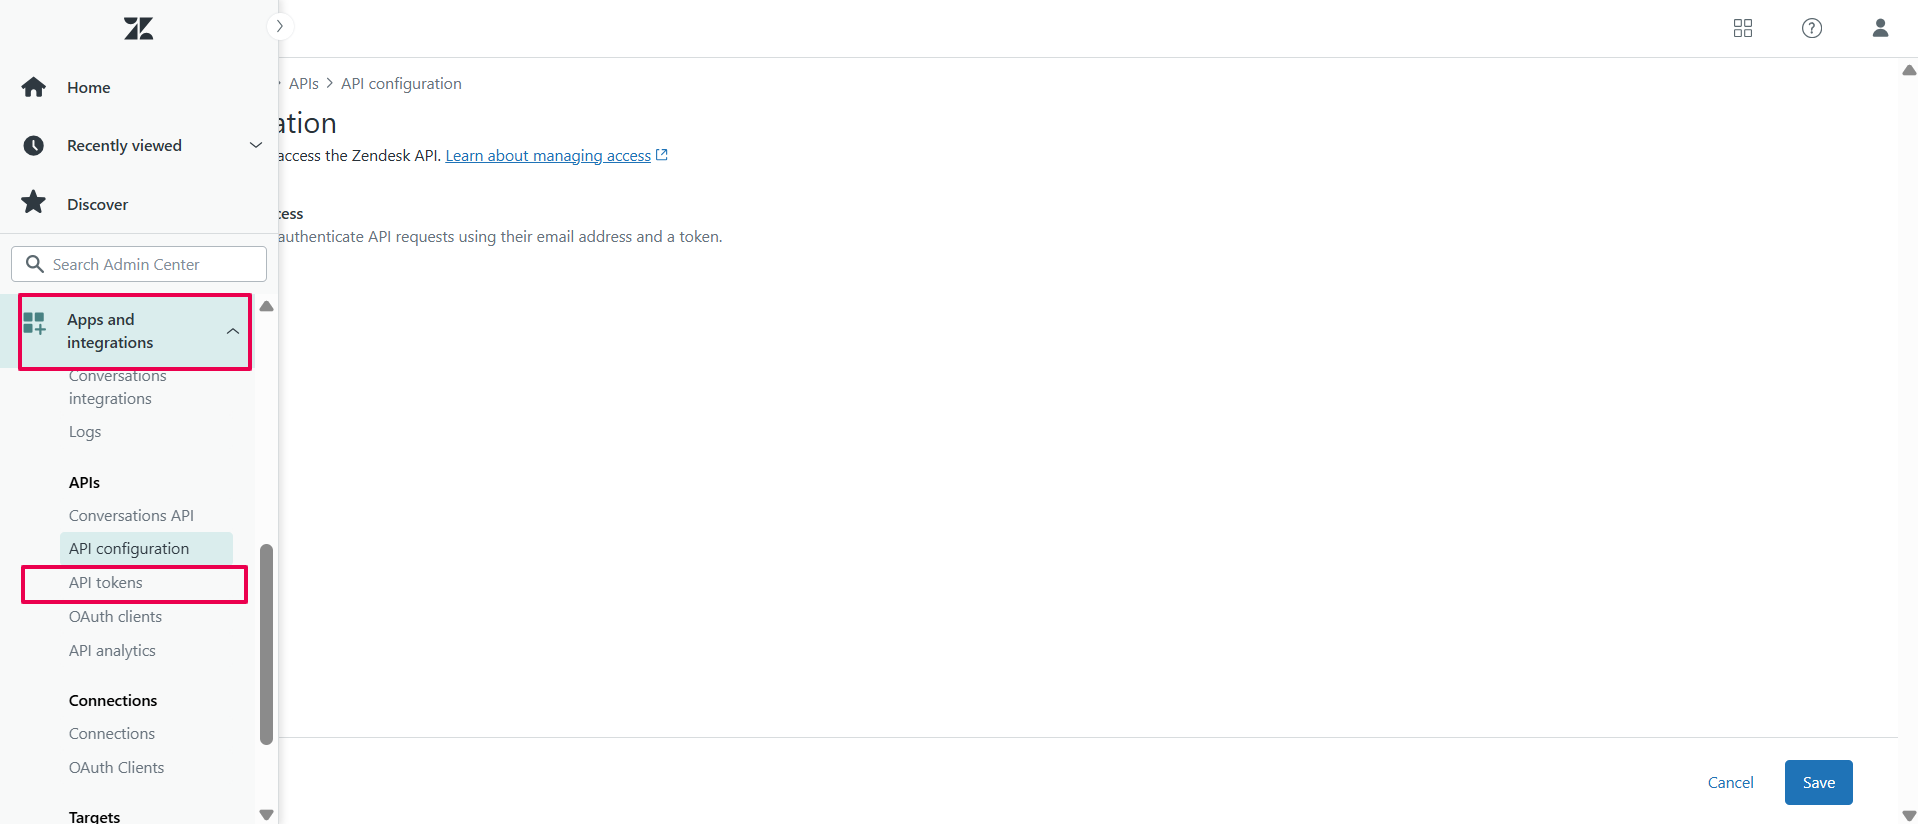
Task: Click the Home house icon
Action: (34, 88)
